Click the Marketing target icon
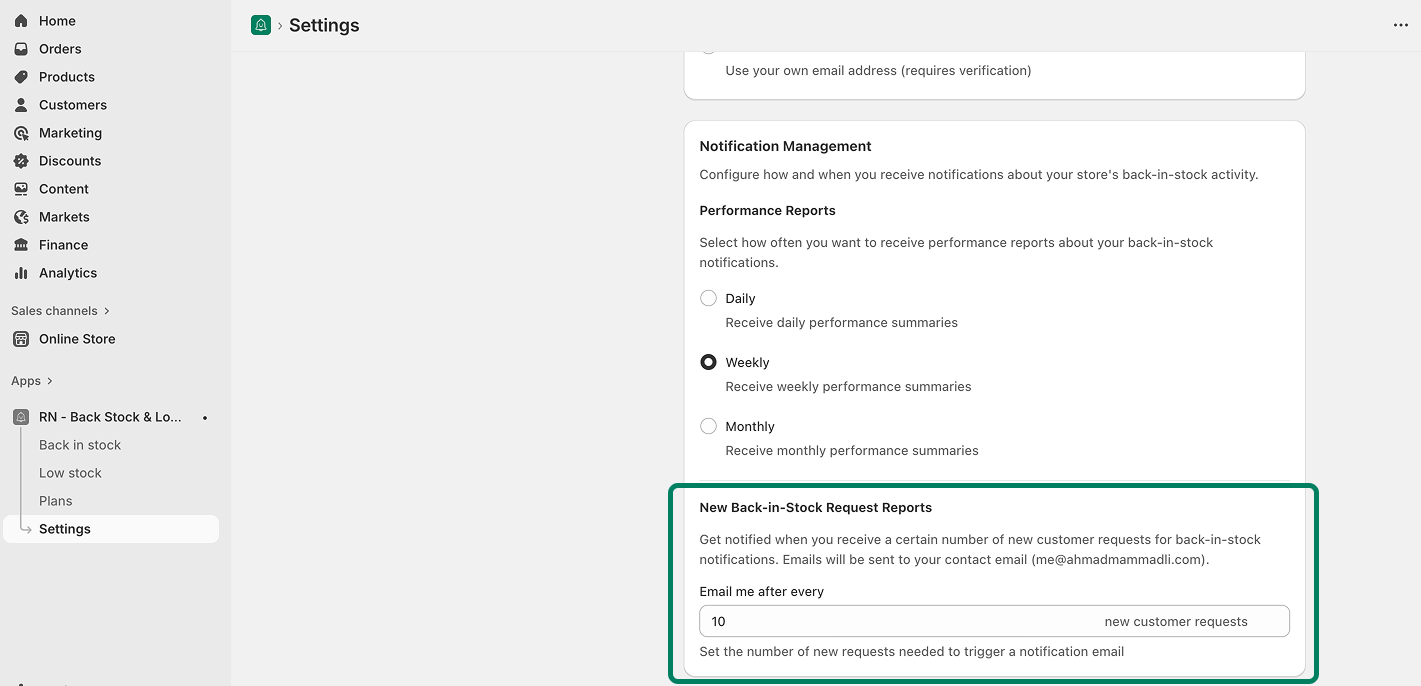Image resolution: width=1421 pixels, height=686 pixels. coord(21,133)
